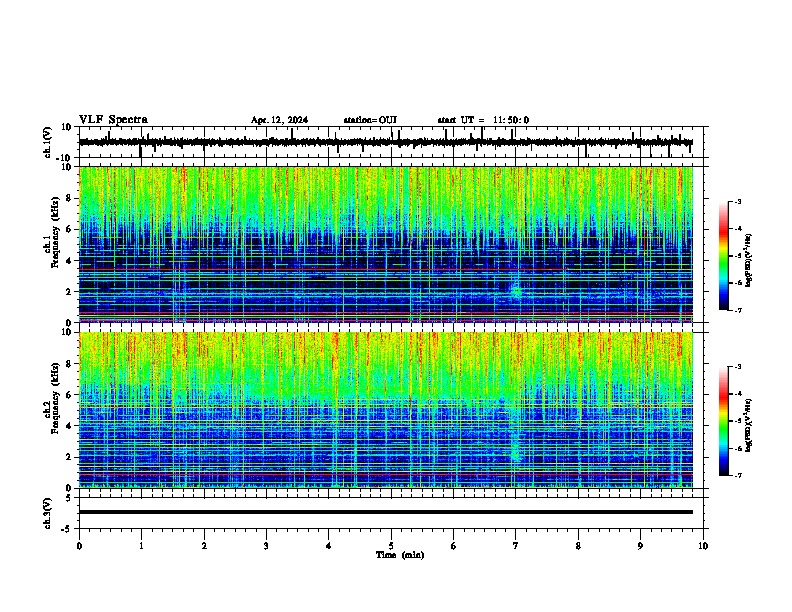
Task: Click the '8' kHz tick label on the ch.1 axis
Action: (x=70, y=198)
